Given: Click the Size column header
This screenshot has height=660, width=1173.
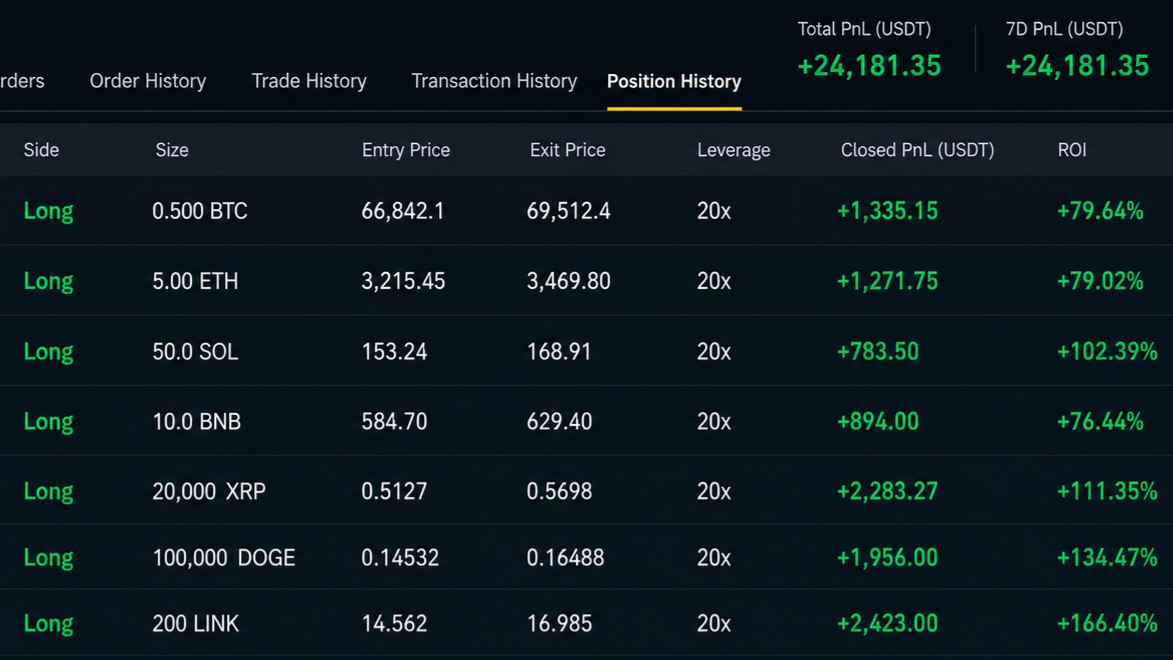Looking at the screenshot, I should click(x=172, y=150).
